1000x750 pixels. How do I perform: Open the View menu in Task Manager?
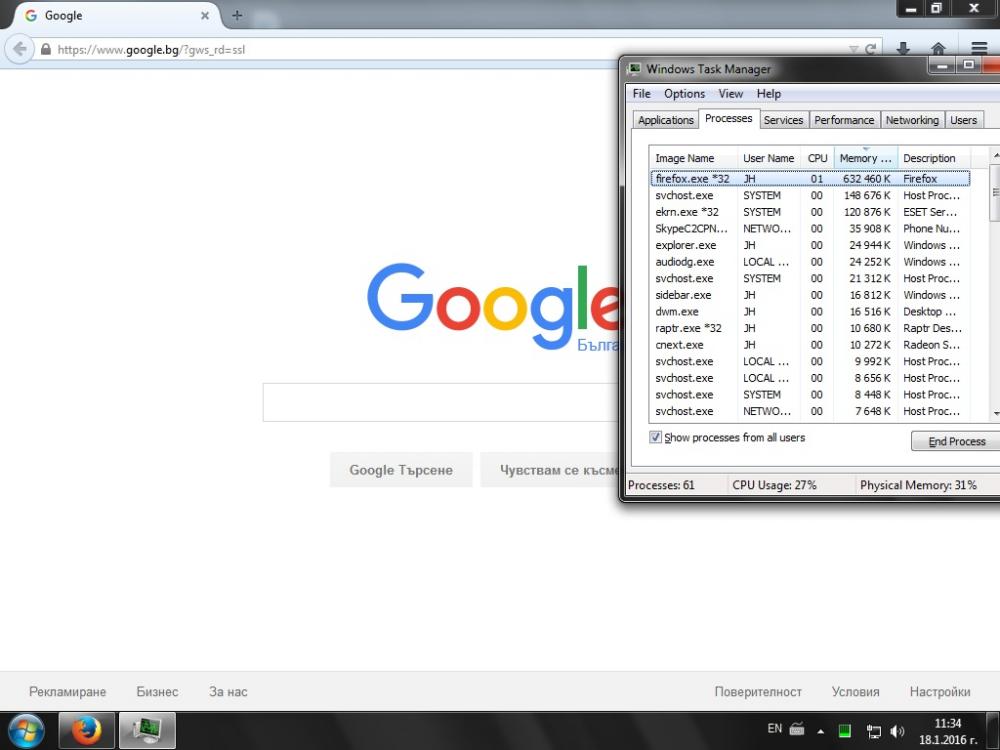pyautogui.click(x=731, y=94)
